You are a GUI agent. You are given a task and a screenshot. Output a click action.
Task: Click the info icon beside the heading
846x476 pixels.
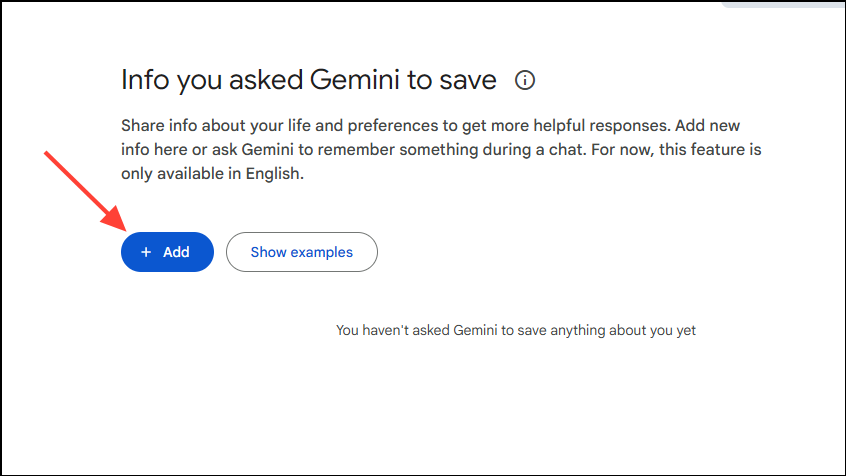(525, 80)
